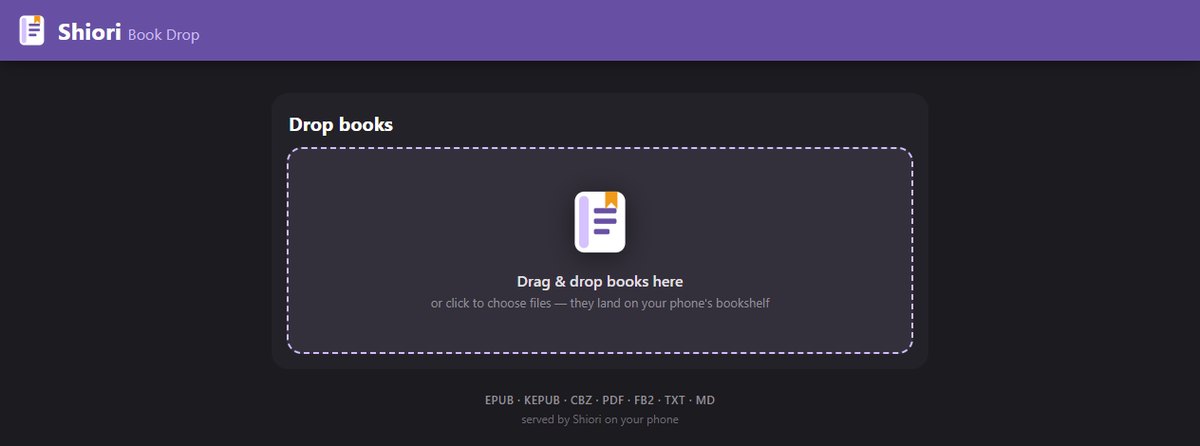The width and height of the screenshot is (1200, 446).
Task: Click the supported formats line starting with EPUB
Action: click(x=600, y=400)
